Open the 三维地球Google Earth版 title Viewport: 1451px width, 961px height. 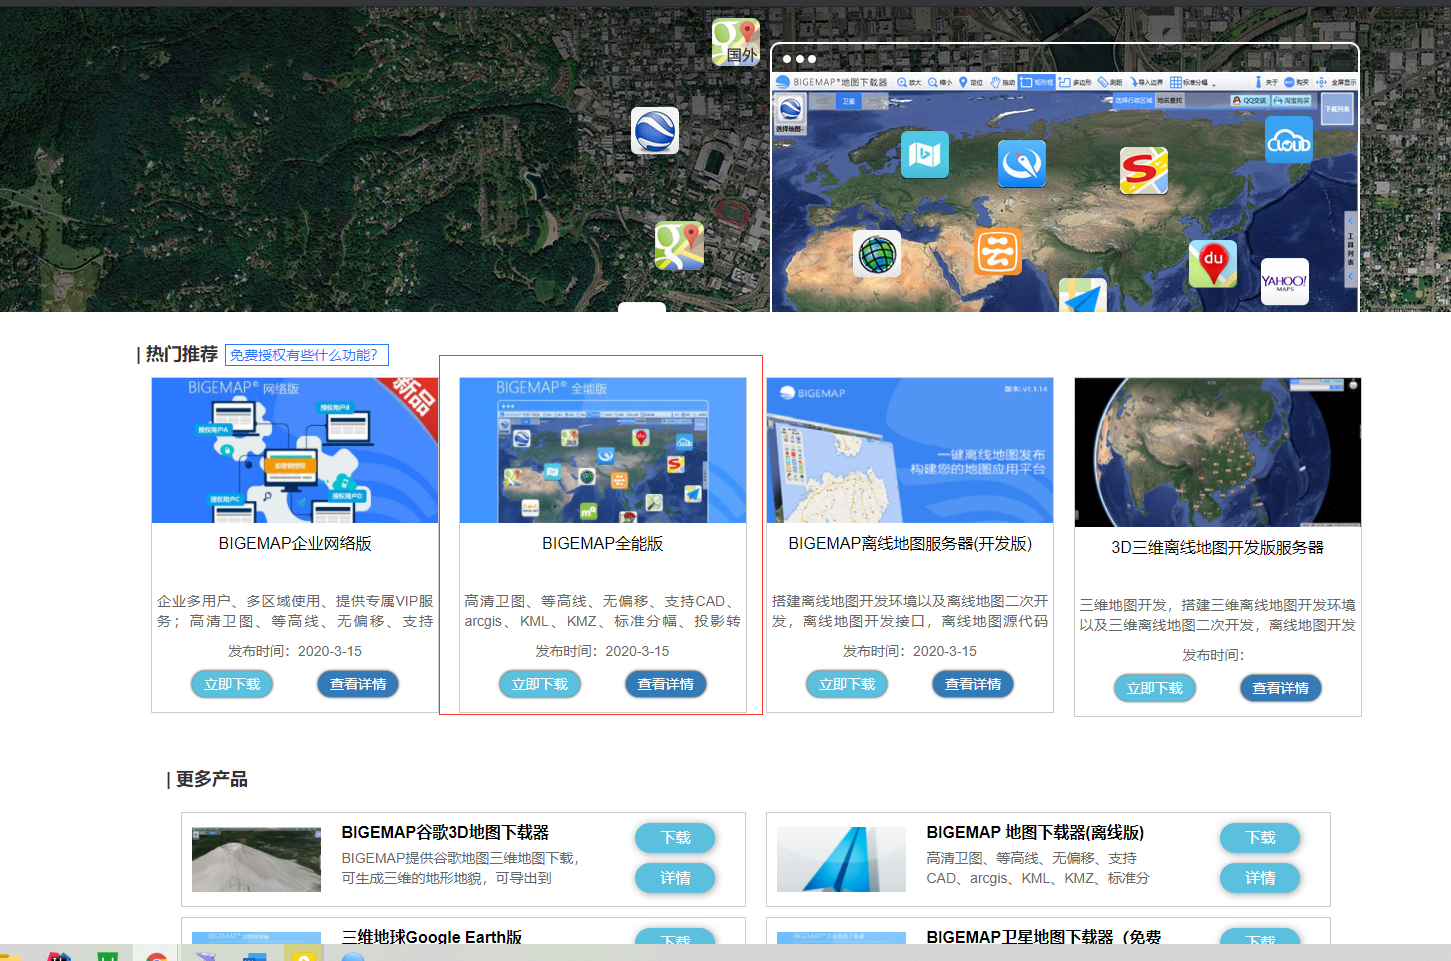point(432,936)
